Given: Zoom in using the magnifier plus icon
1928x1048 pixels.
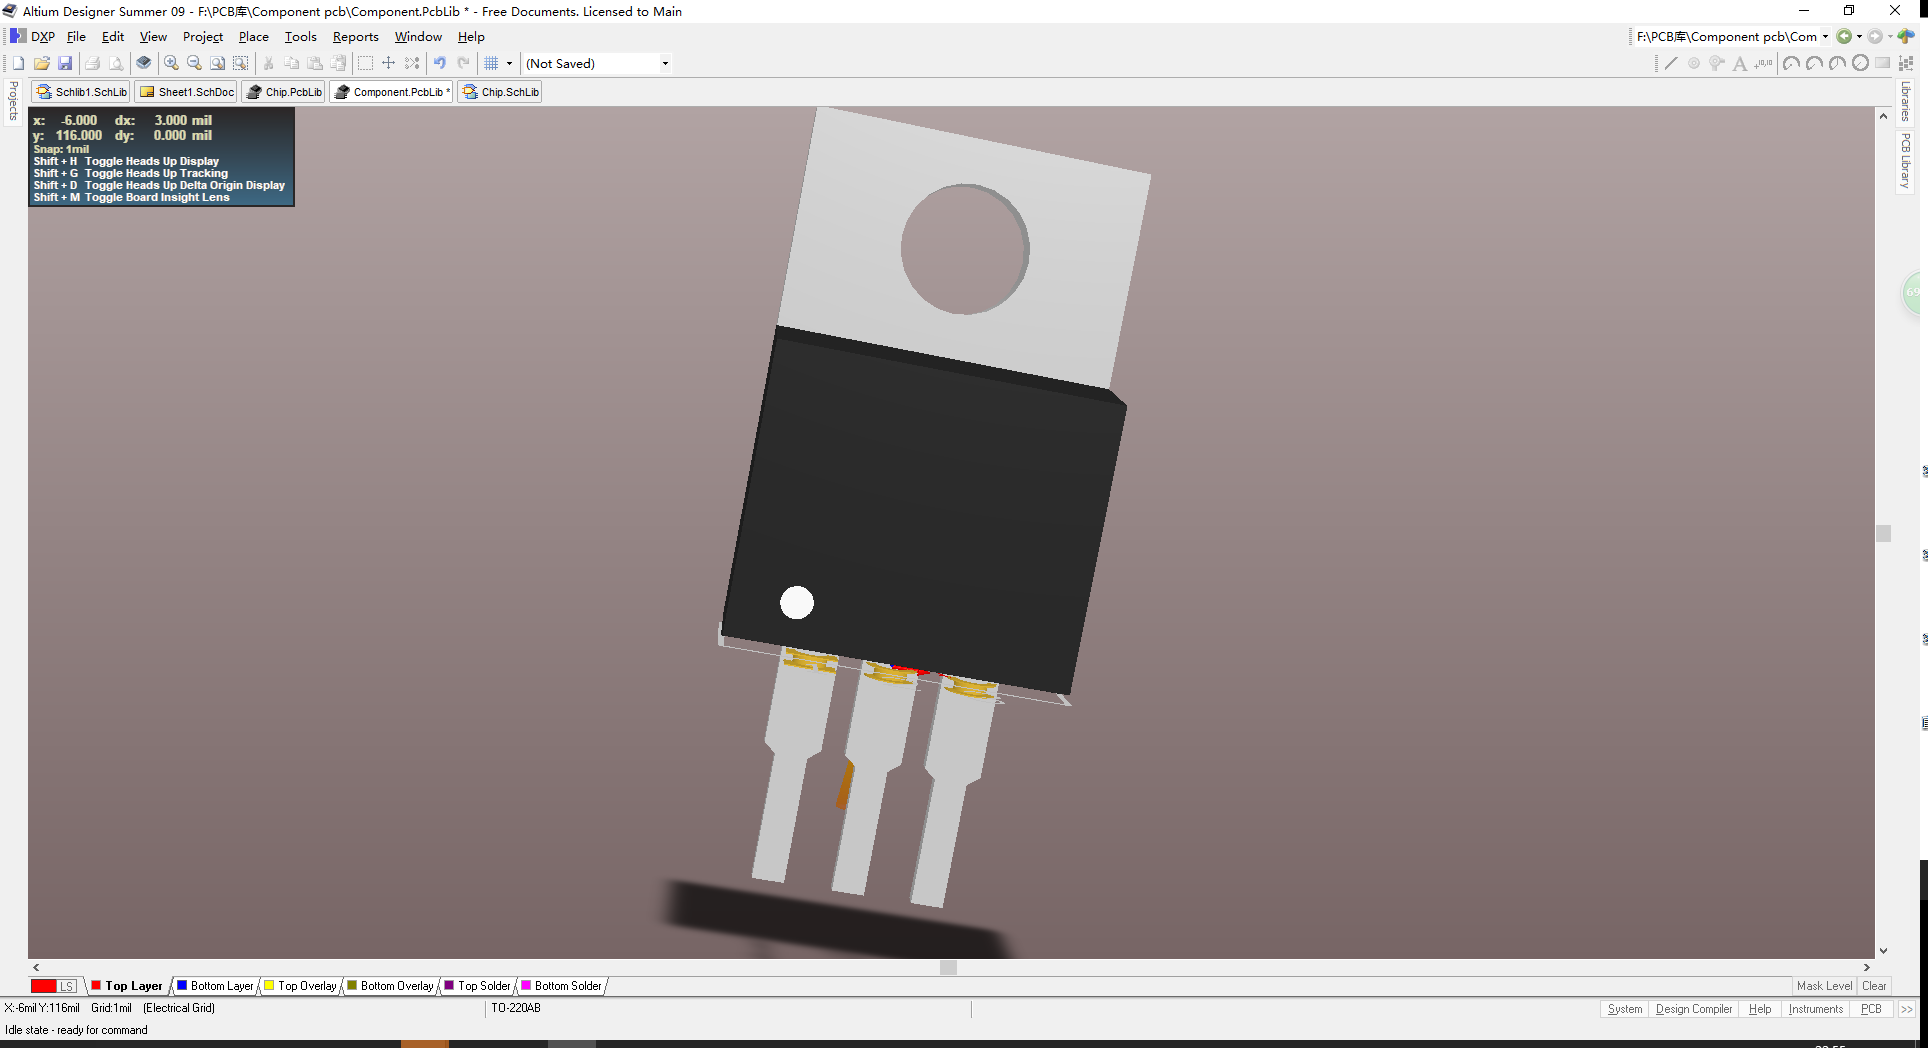Looking at the screenshot, I should tap(171, 63).
